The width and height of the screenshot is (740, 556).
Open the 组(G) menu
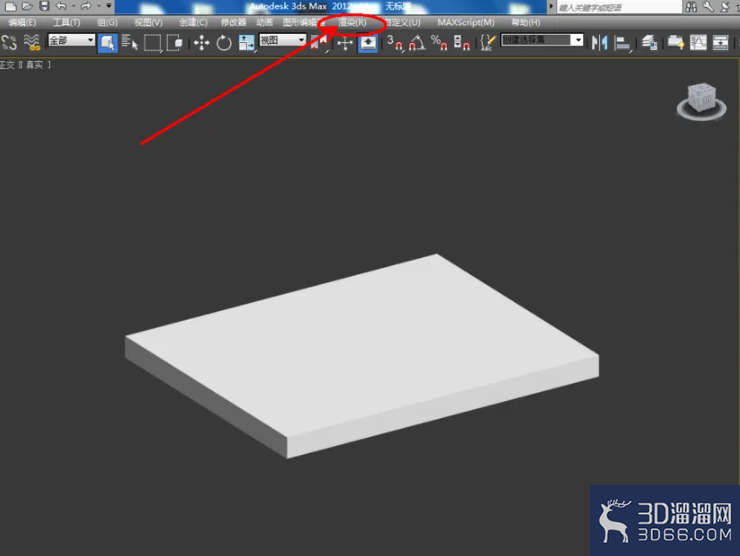pos(107,22)
